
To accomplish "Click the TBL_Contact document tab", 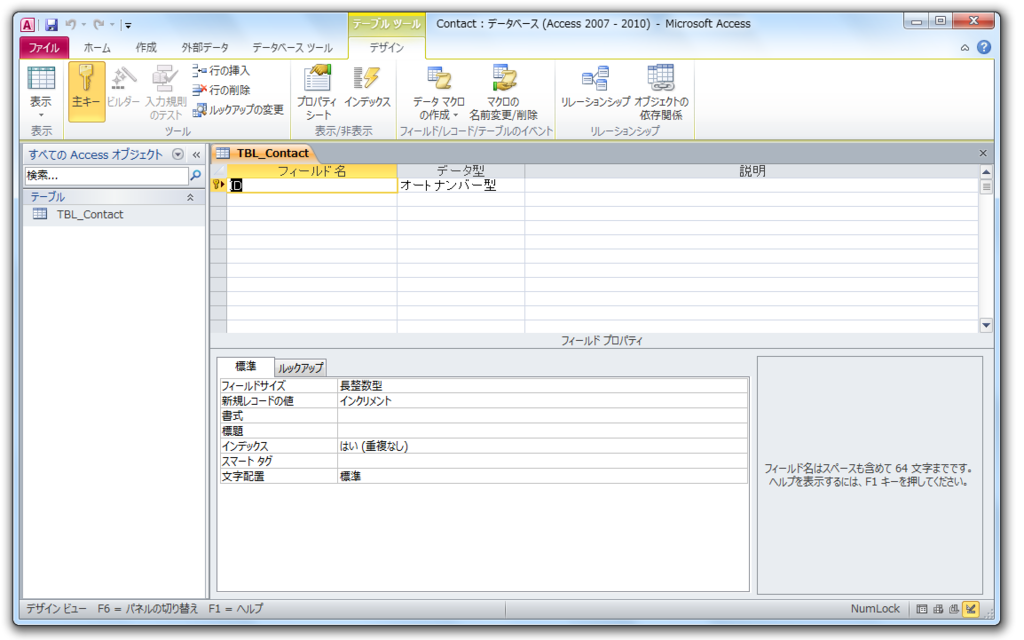I will tap(264, 153).
